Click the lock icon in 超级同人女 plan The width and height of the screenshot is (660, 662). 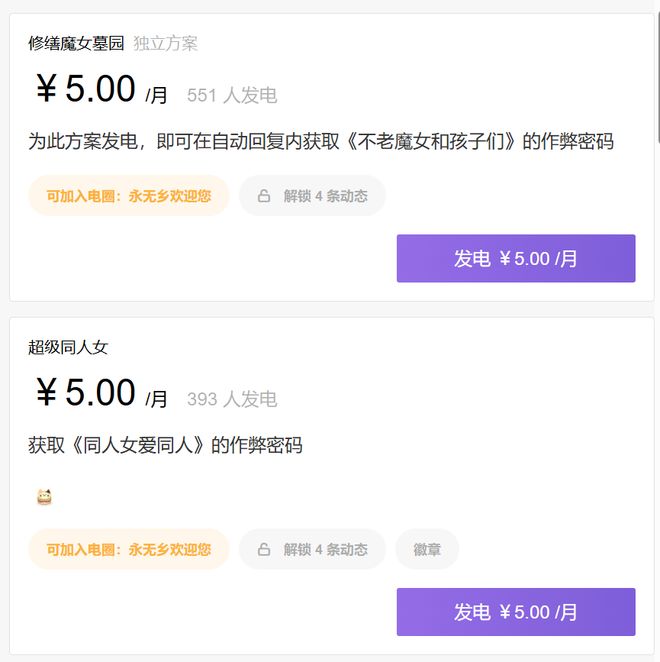click(x=264, y=550)
